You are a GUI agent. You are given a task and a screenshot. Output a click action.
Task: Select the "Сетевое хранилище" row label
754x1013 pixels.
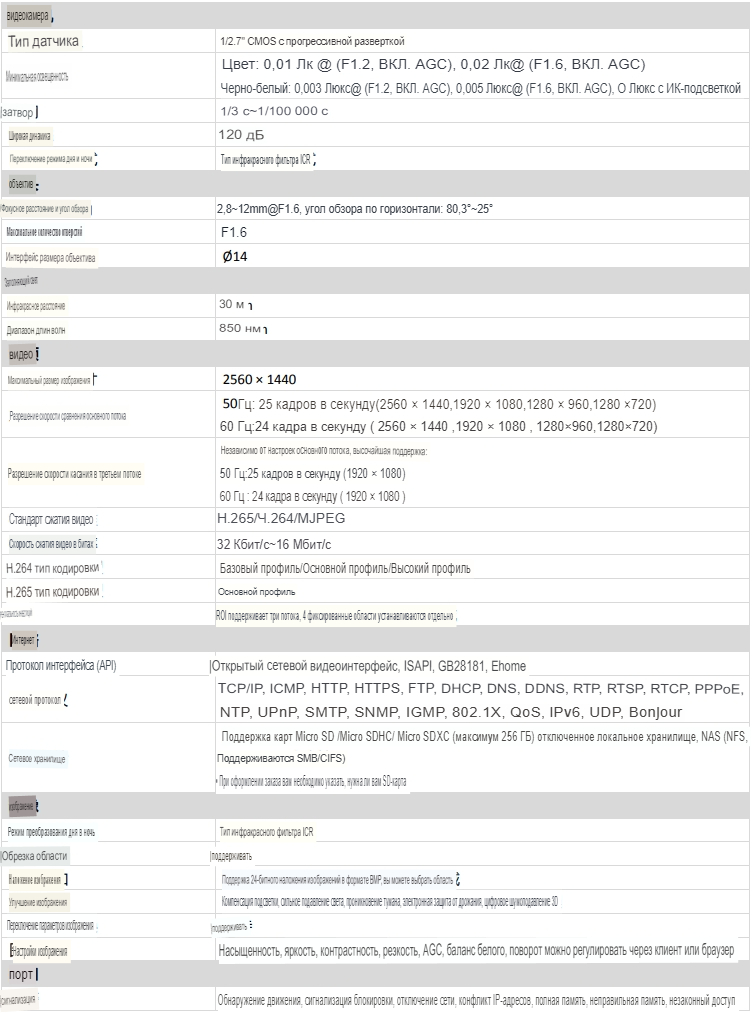pos(37,759)
